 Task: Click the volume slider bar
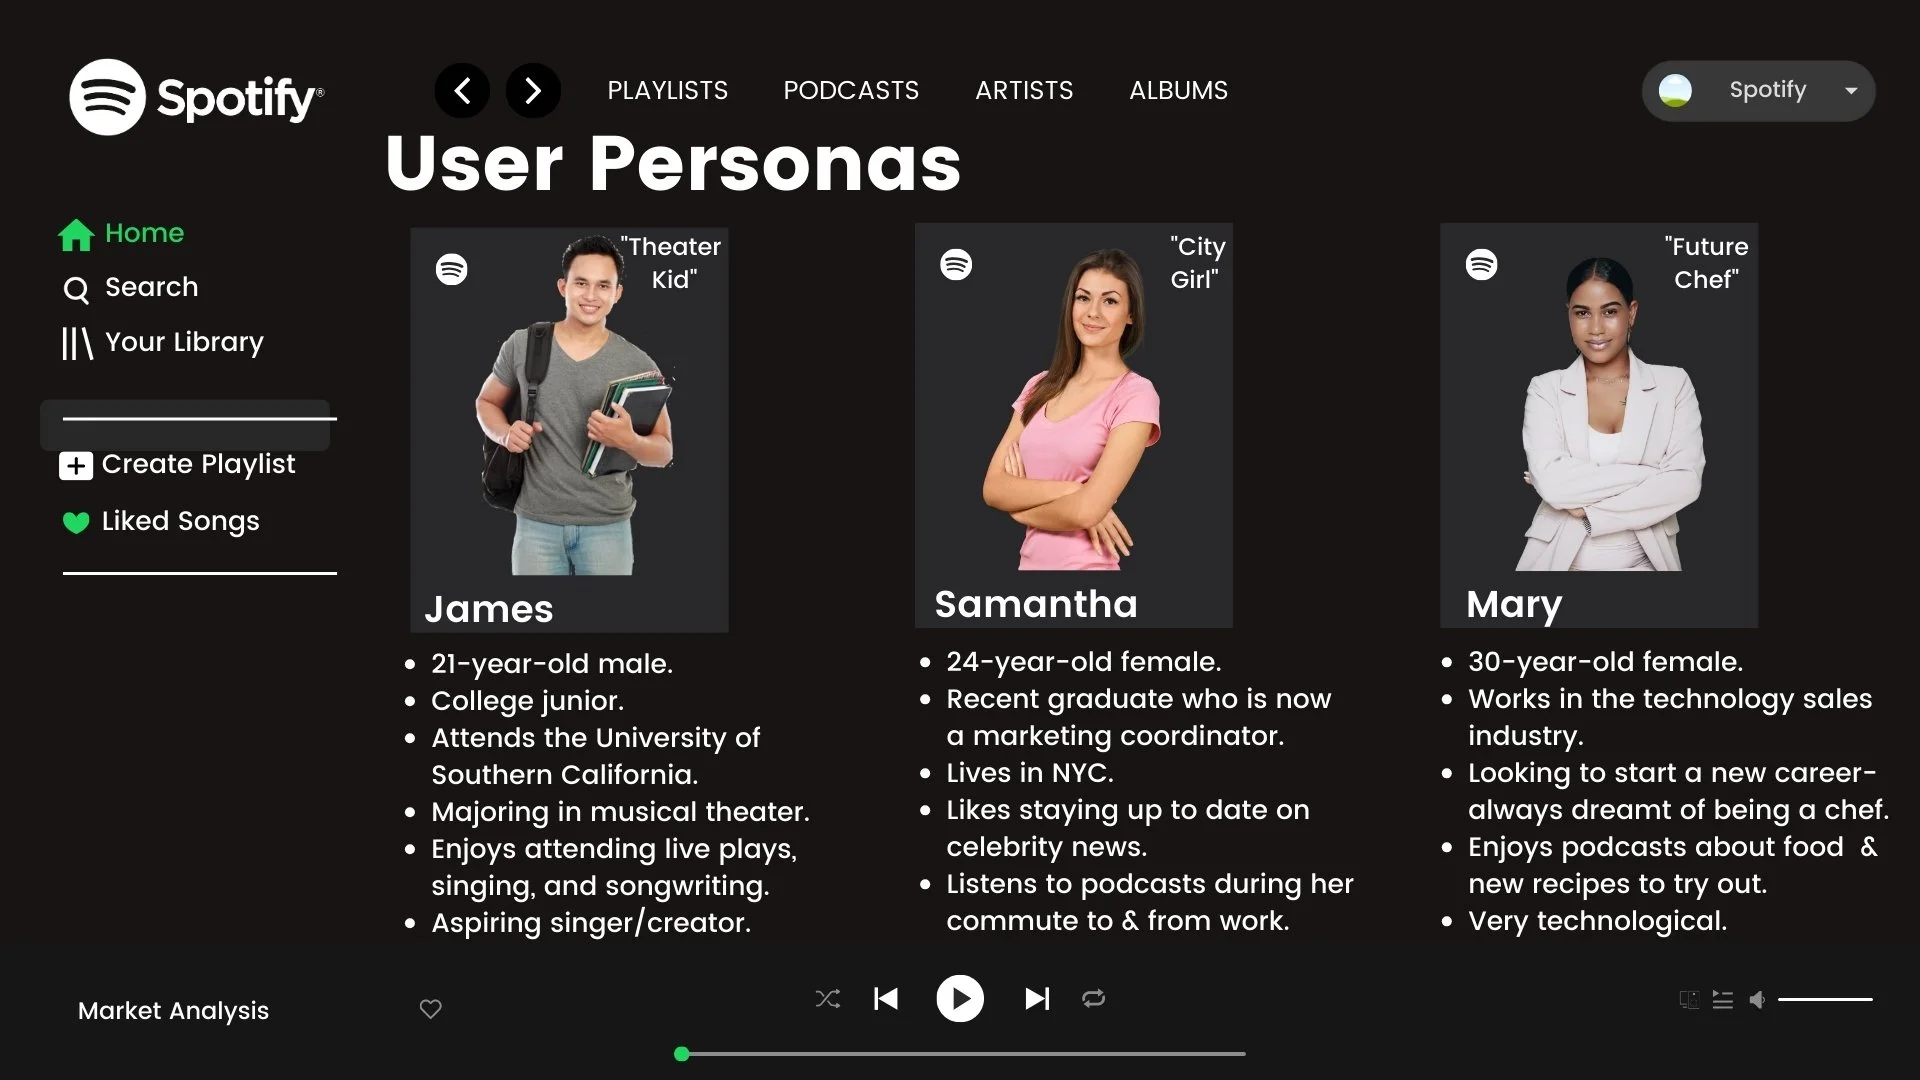pos(1825,999)
